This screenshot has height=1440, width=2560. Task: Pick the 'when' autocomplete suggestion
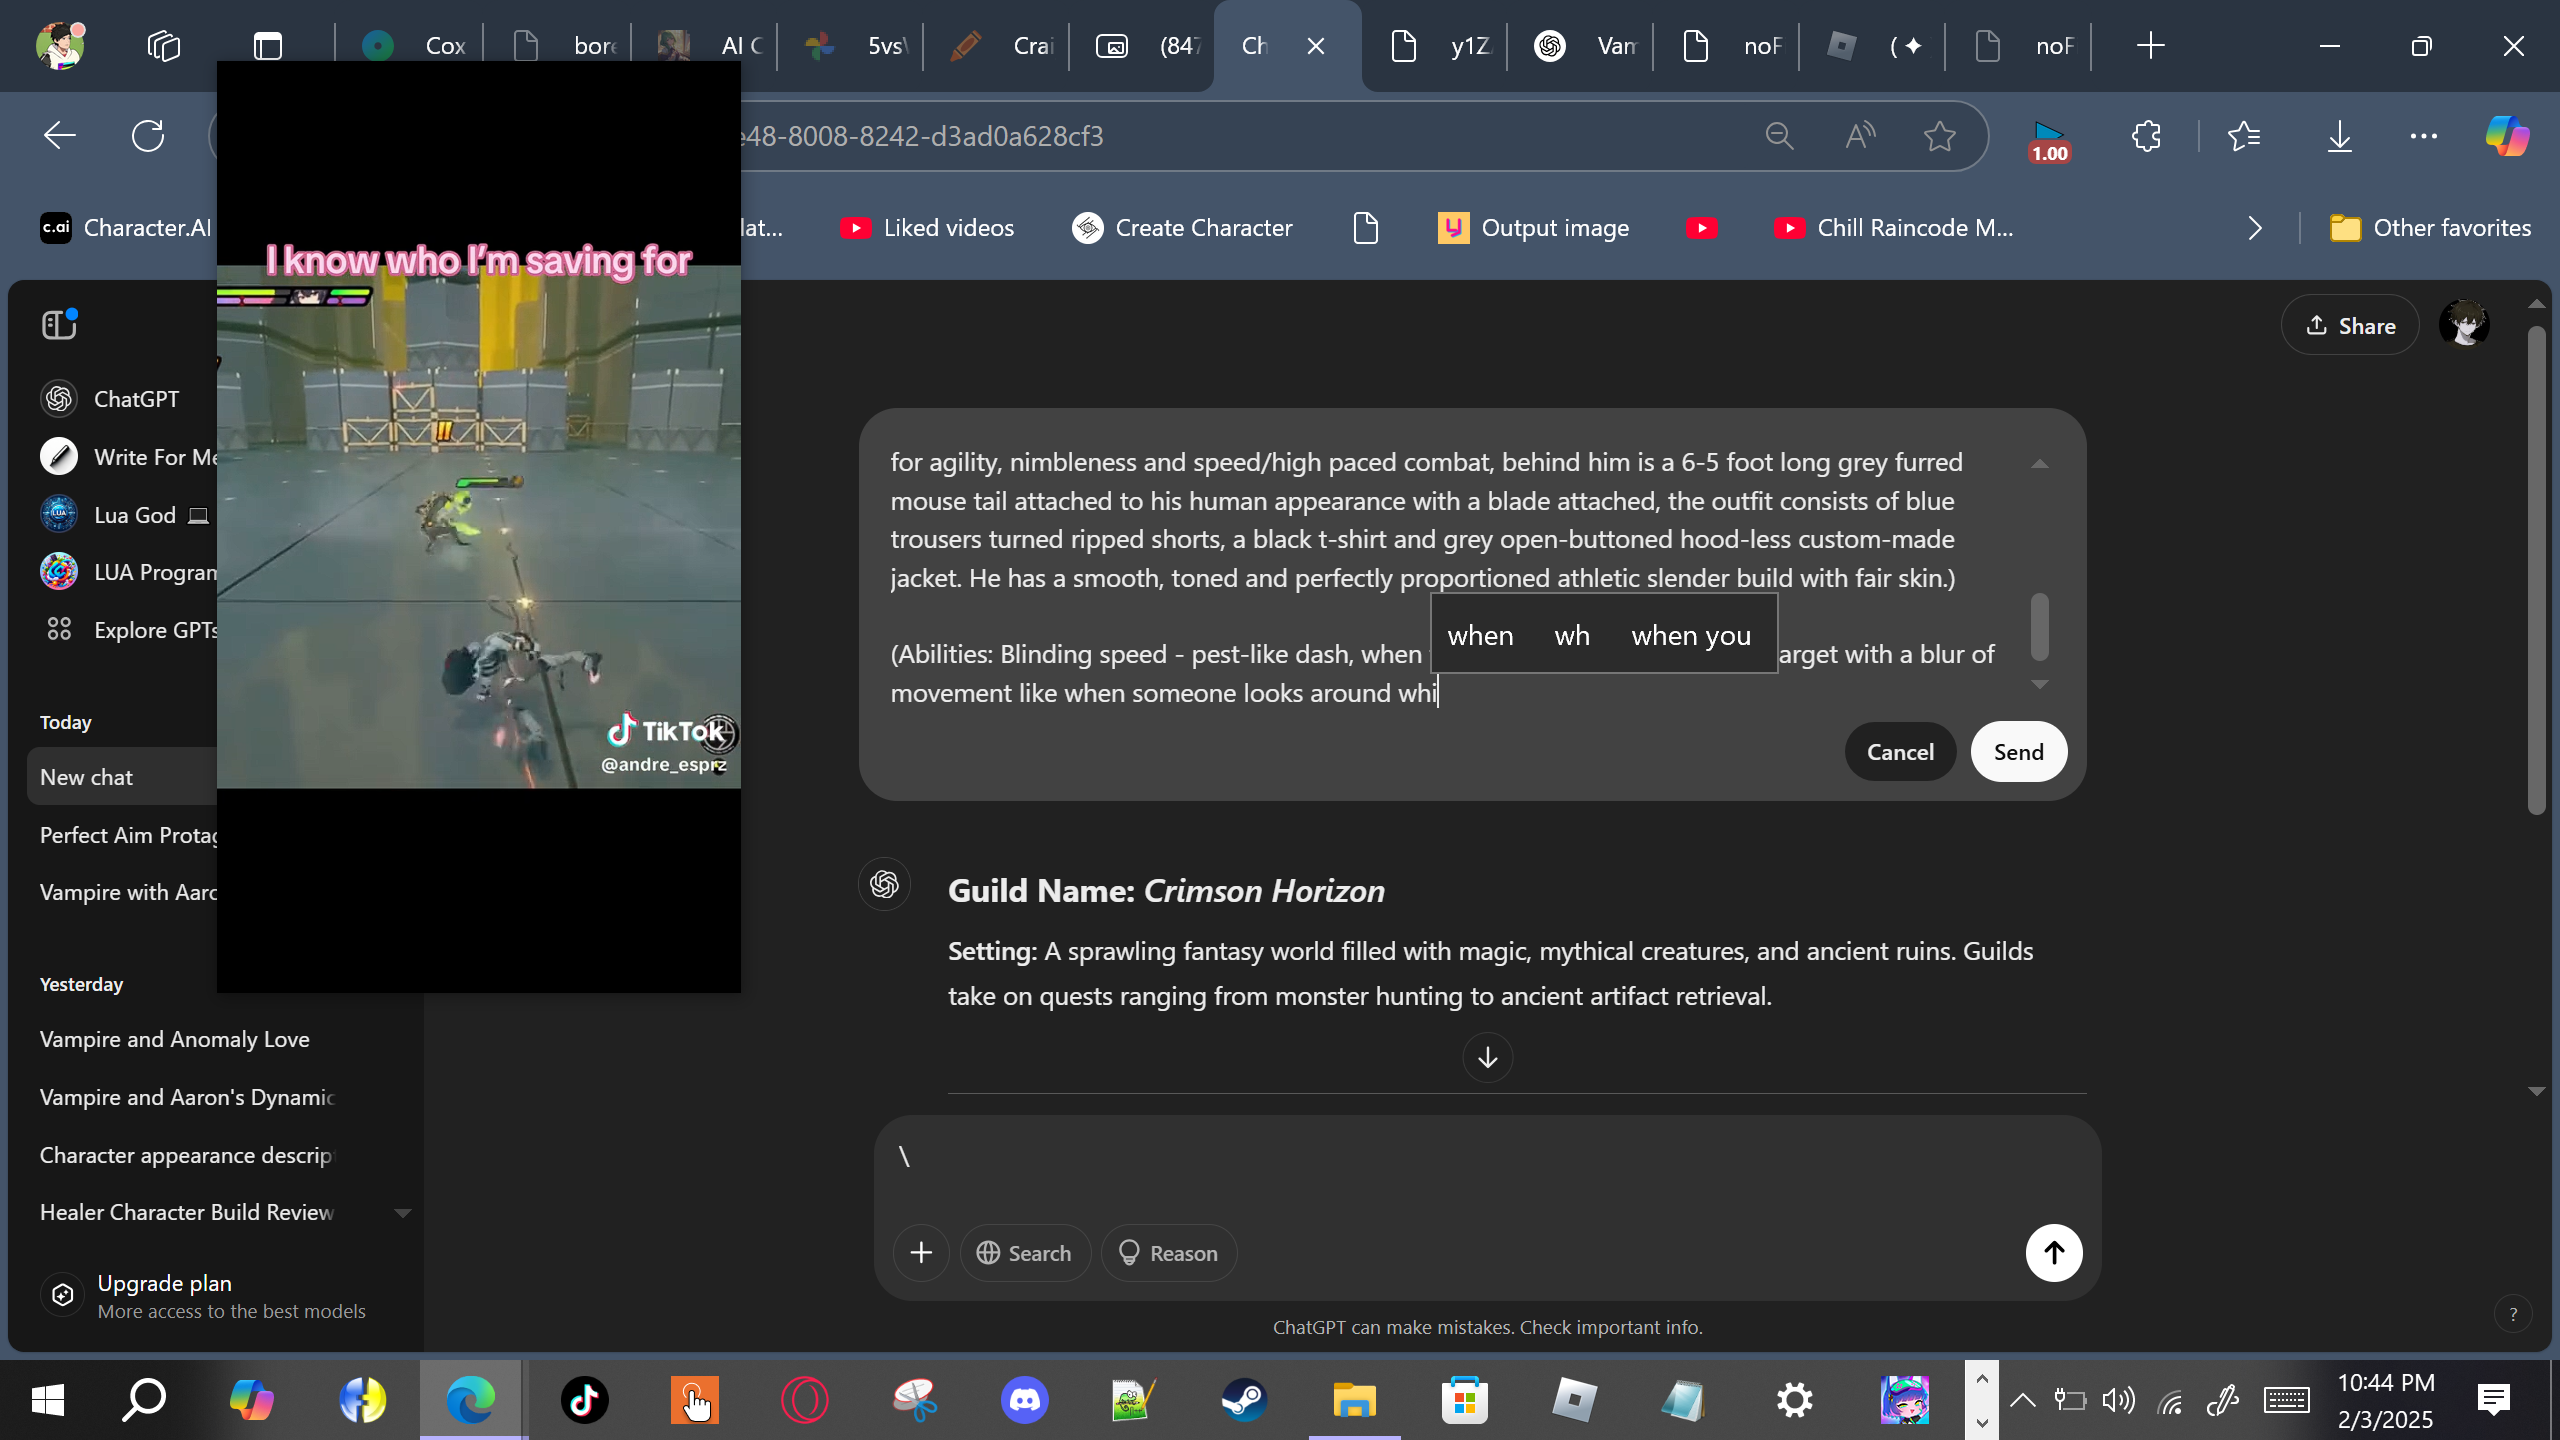point(1480,636)
